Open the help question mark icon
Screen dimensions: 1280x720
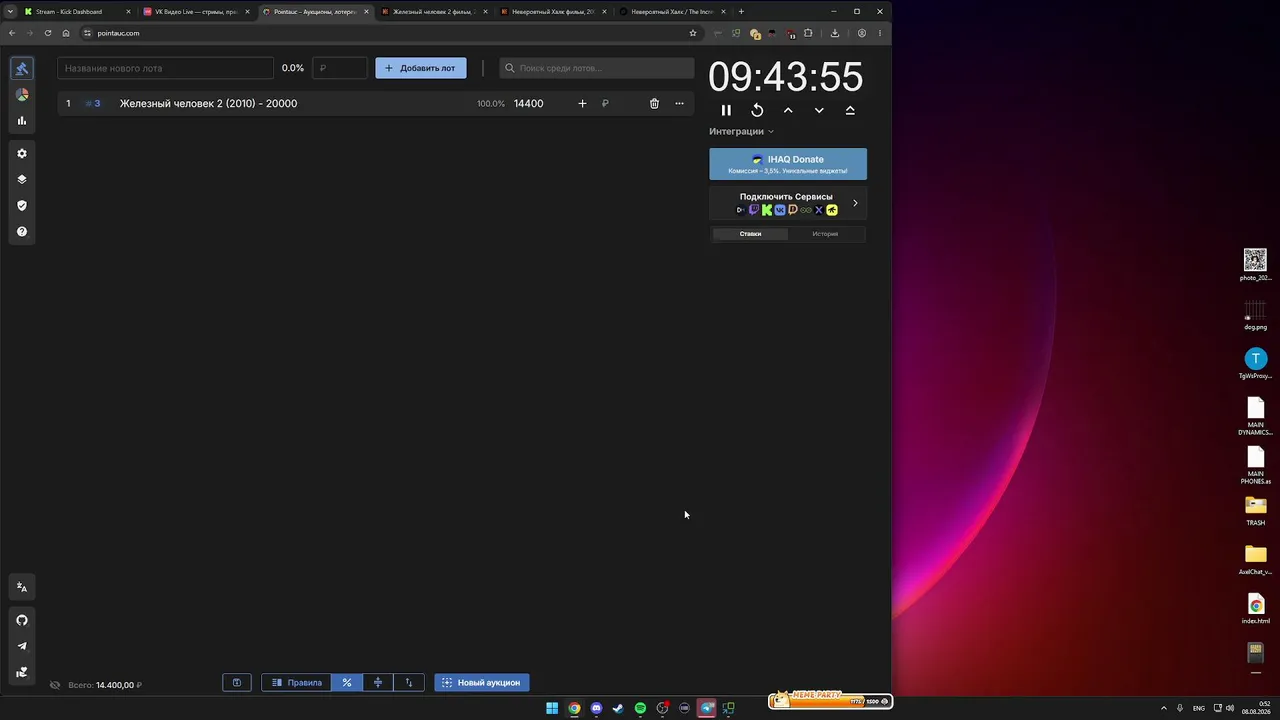[x=22, y=232]
